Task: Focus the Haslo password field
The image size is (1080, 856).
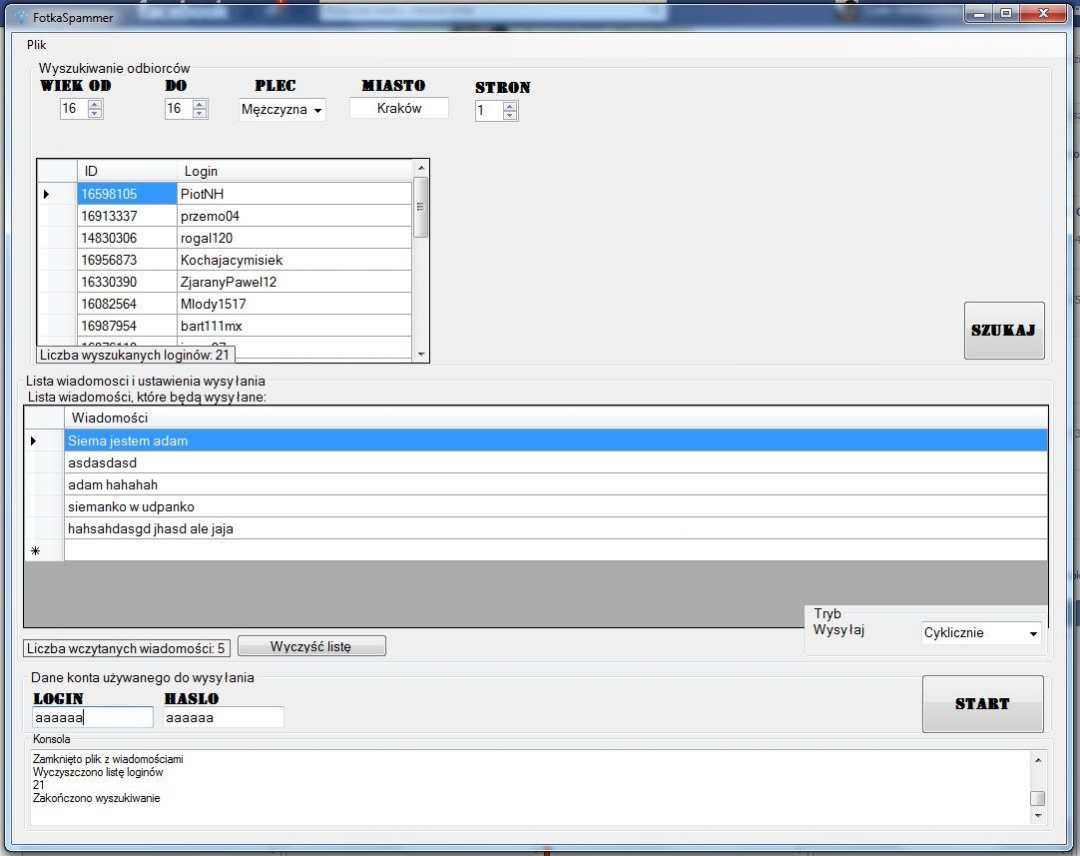Action: [223, 717]
